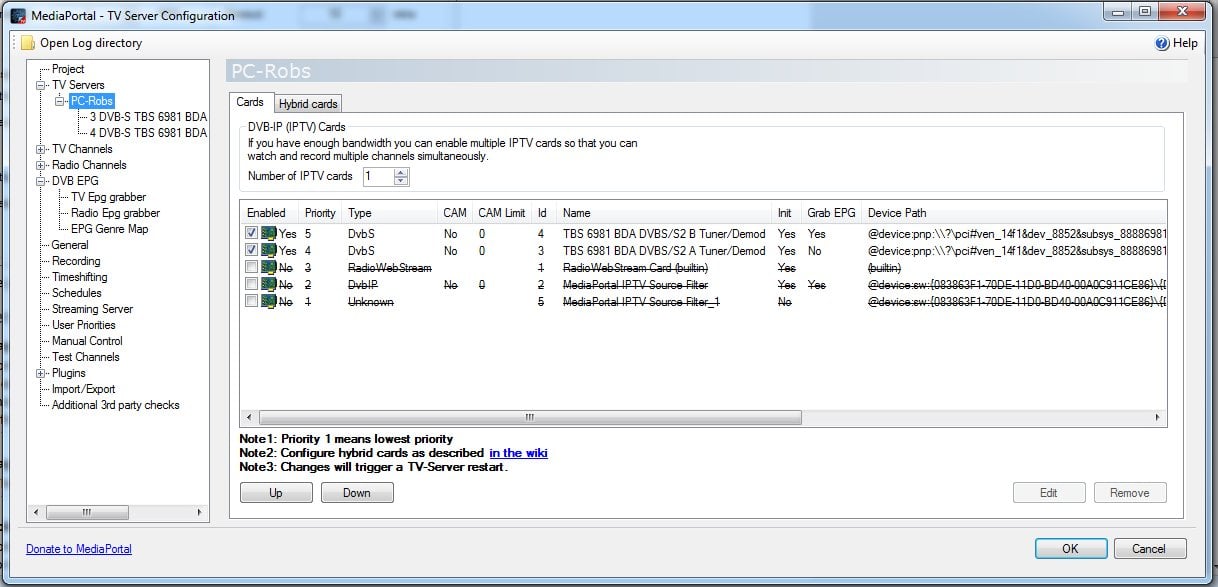The width and height of the screenshot is (1218, 587).
Task: Click the card list scrollbar right arrow
Action: coord(1158,418)
